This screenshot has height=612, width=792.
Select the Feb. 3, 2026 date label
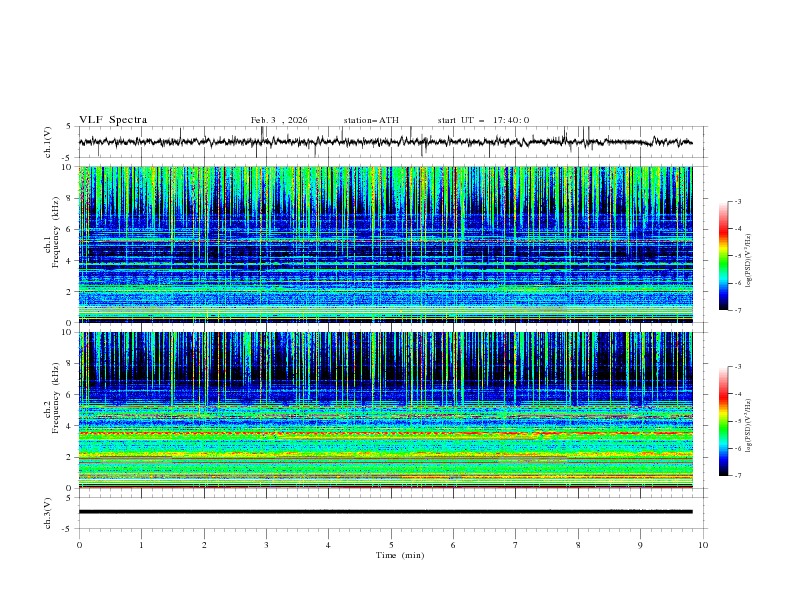(279, 120)
